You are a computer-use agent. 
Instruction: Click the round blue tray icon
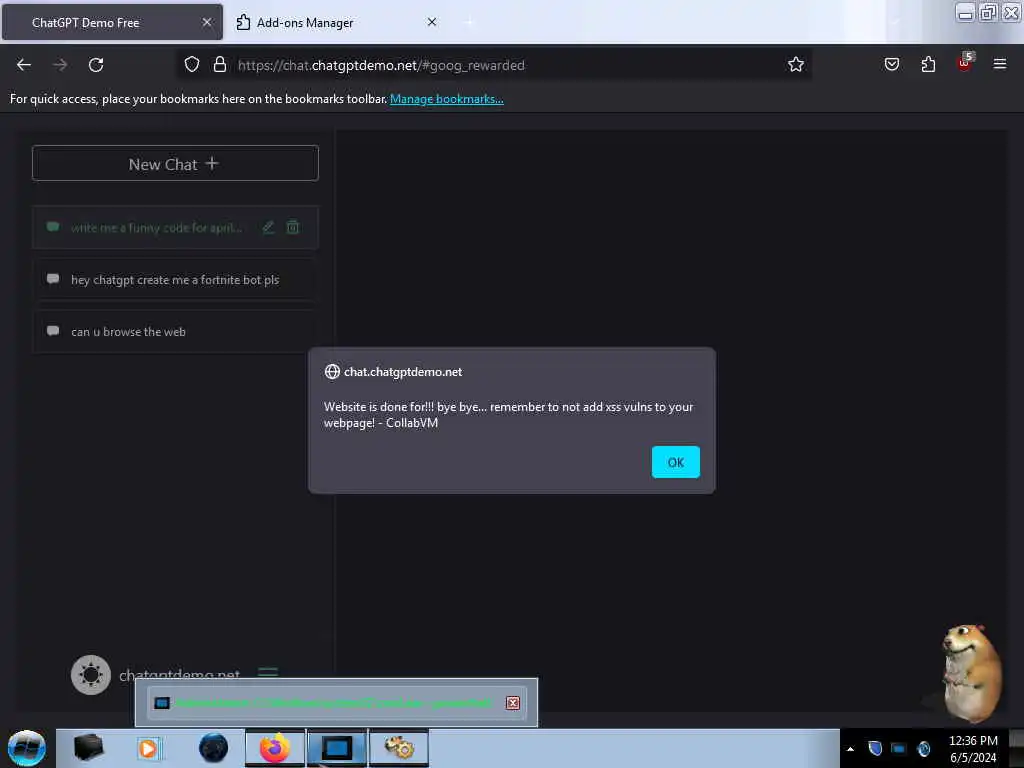pos(923,748)
